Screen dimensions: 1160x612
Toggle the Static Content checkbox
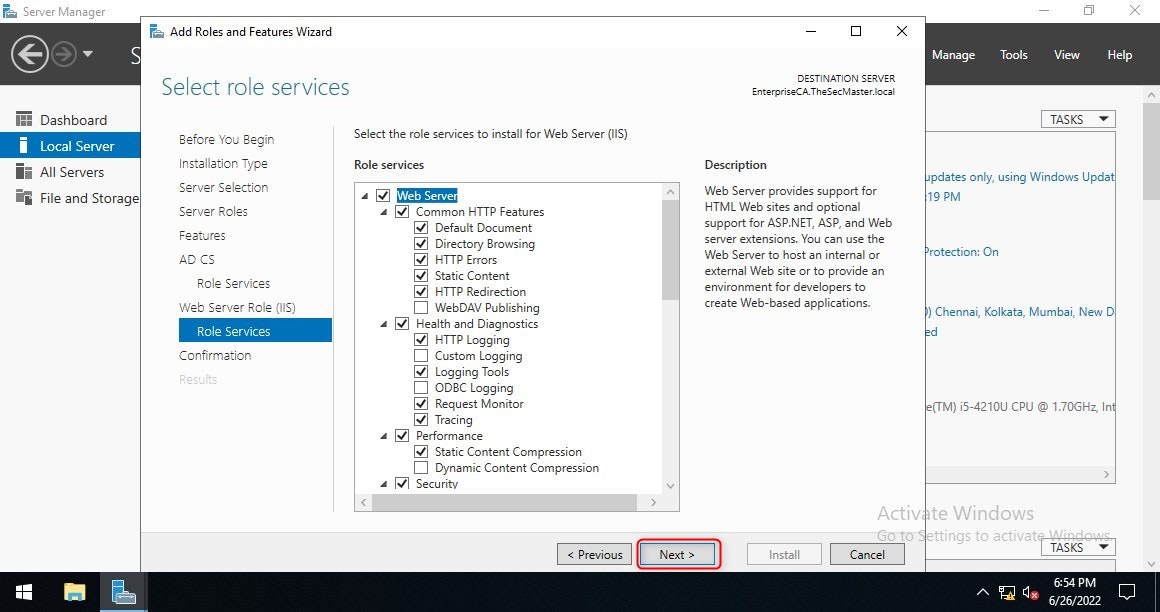[x=421, y=275]
